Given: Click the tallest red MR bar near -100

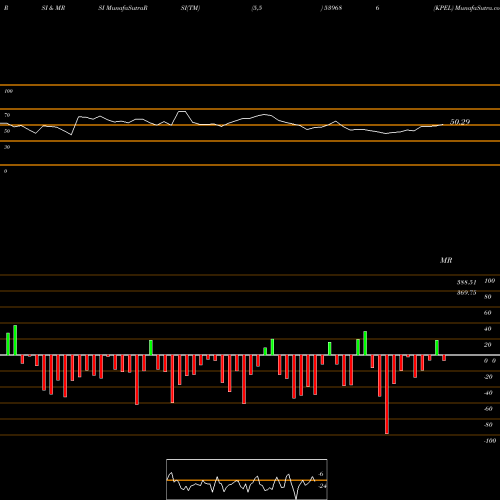Looking at the screenshot, I should 387,394.
